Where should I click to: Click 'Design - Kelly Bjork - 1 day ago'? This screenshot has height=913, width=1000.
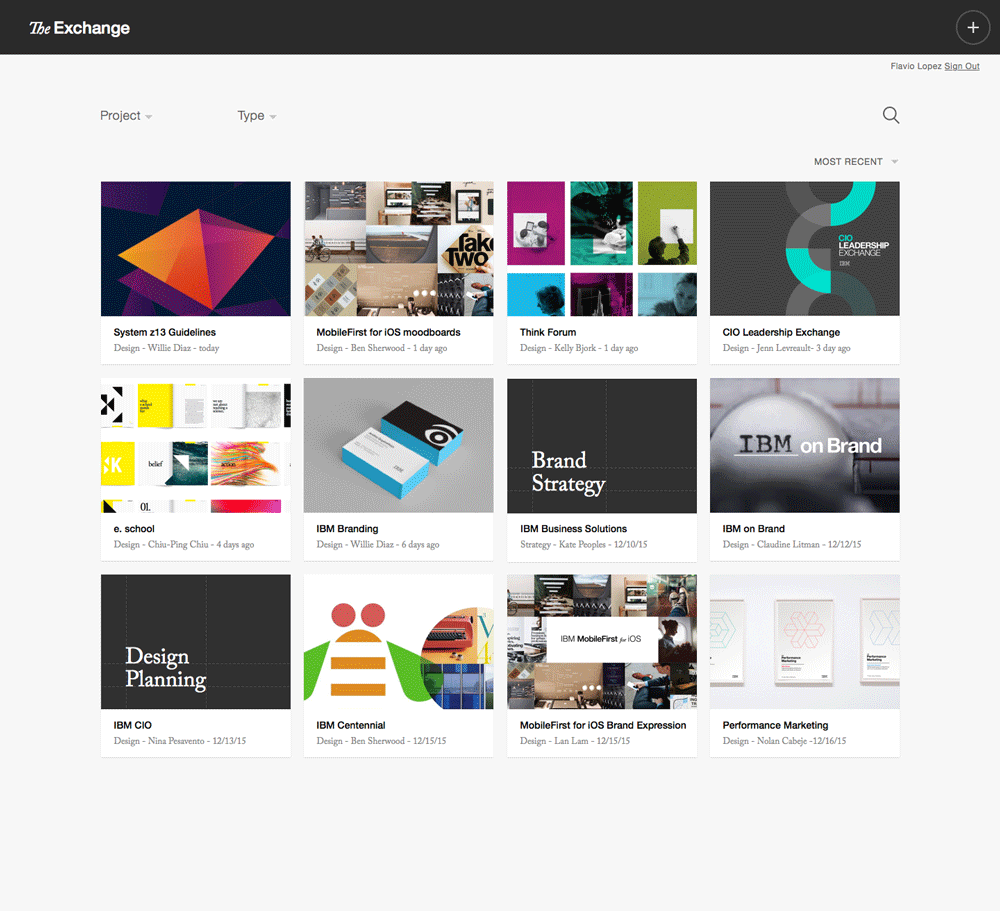tap(578, 348)
